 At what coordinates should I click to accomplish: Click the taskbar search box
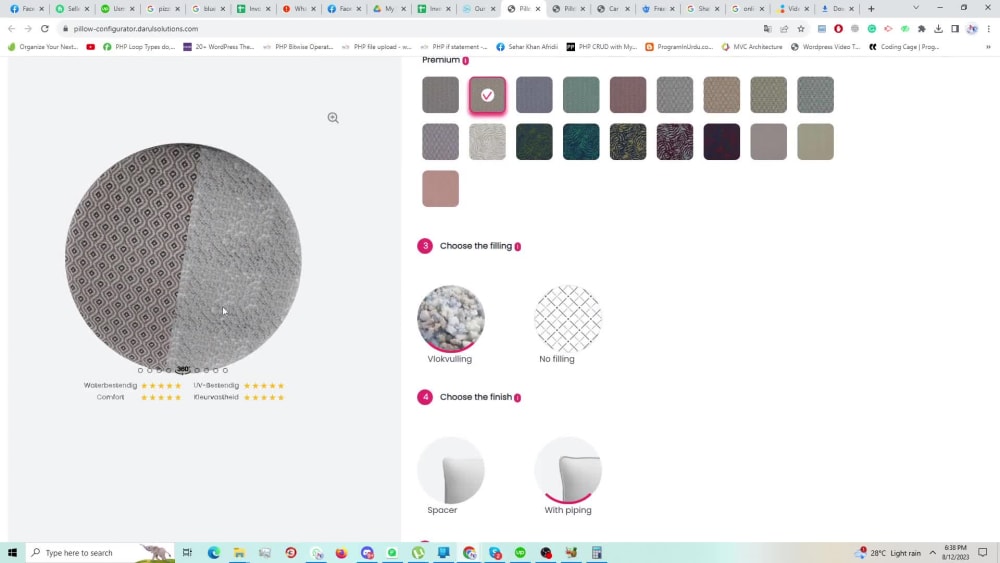point(101,553)
